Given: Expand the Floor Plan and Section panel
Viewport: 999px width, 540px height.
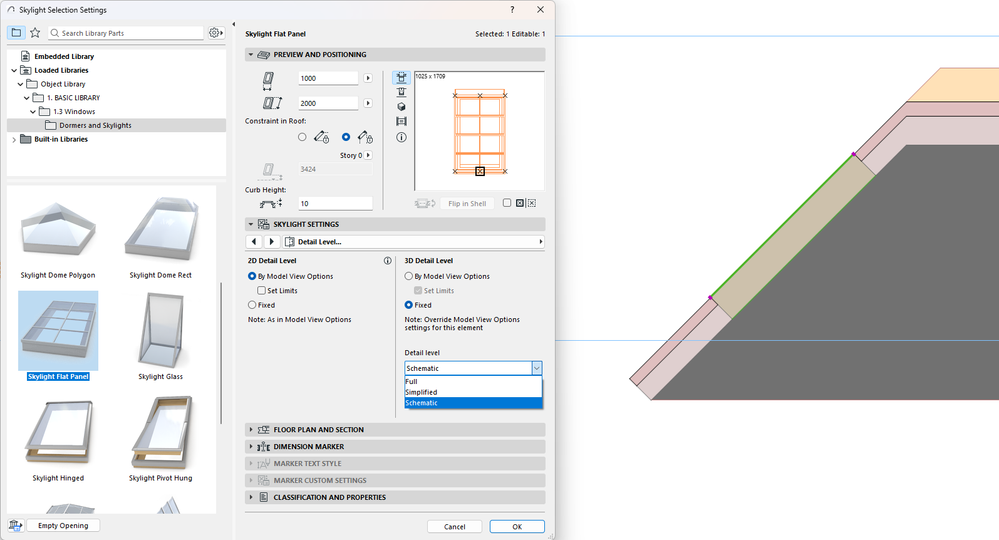Looking at the screenshot, I should (318, 430).
